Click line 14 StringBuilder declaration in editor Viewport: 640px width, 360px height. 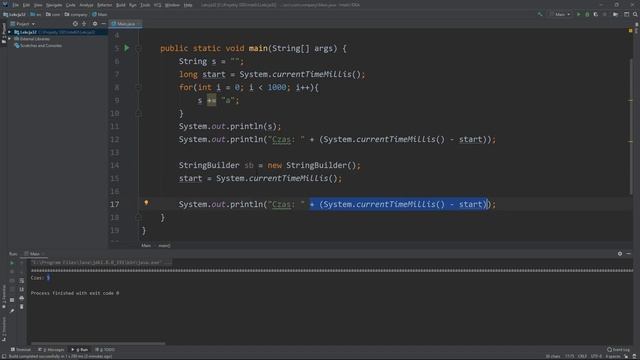[x=269, y=165]
